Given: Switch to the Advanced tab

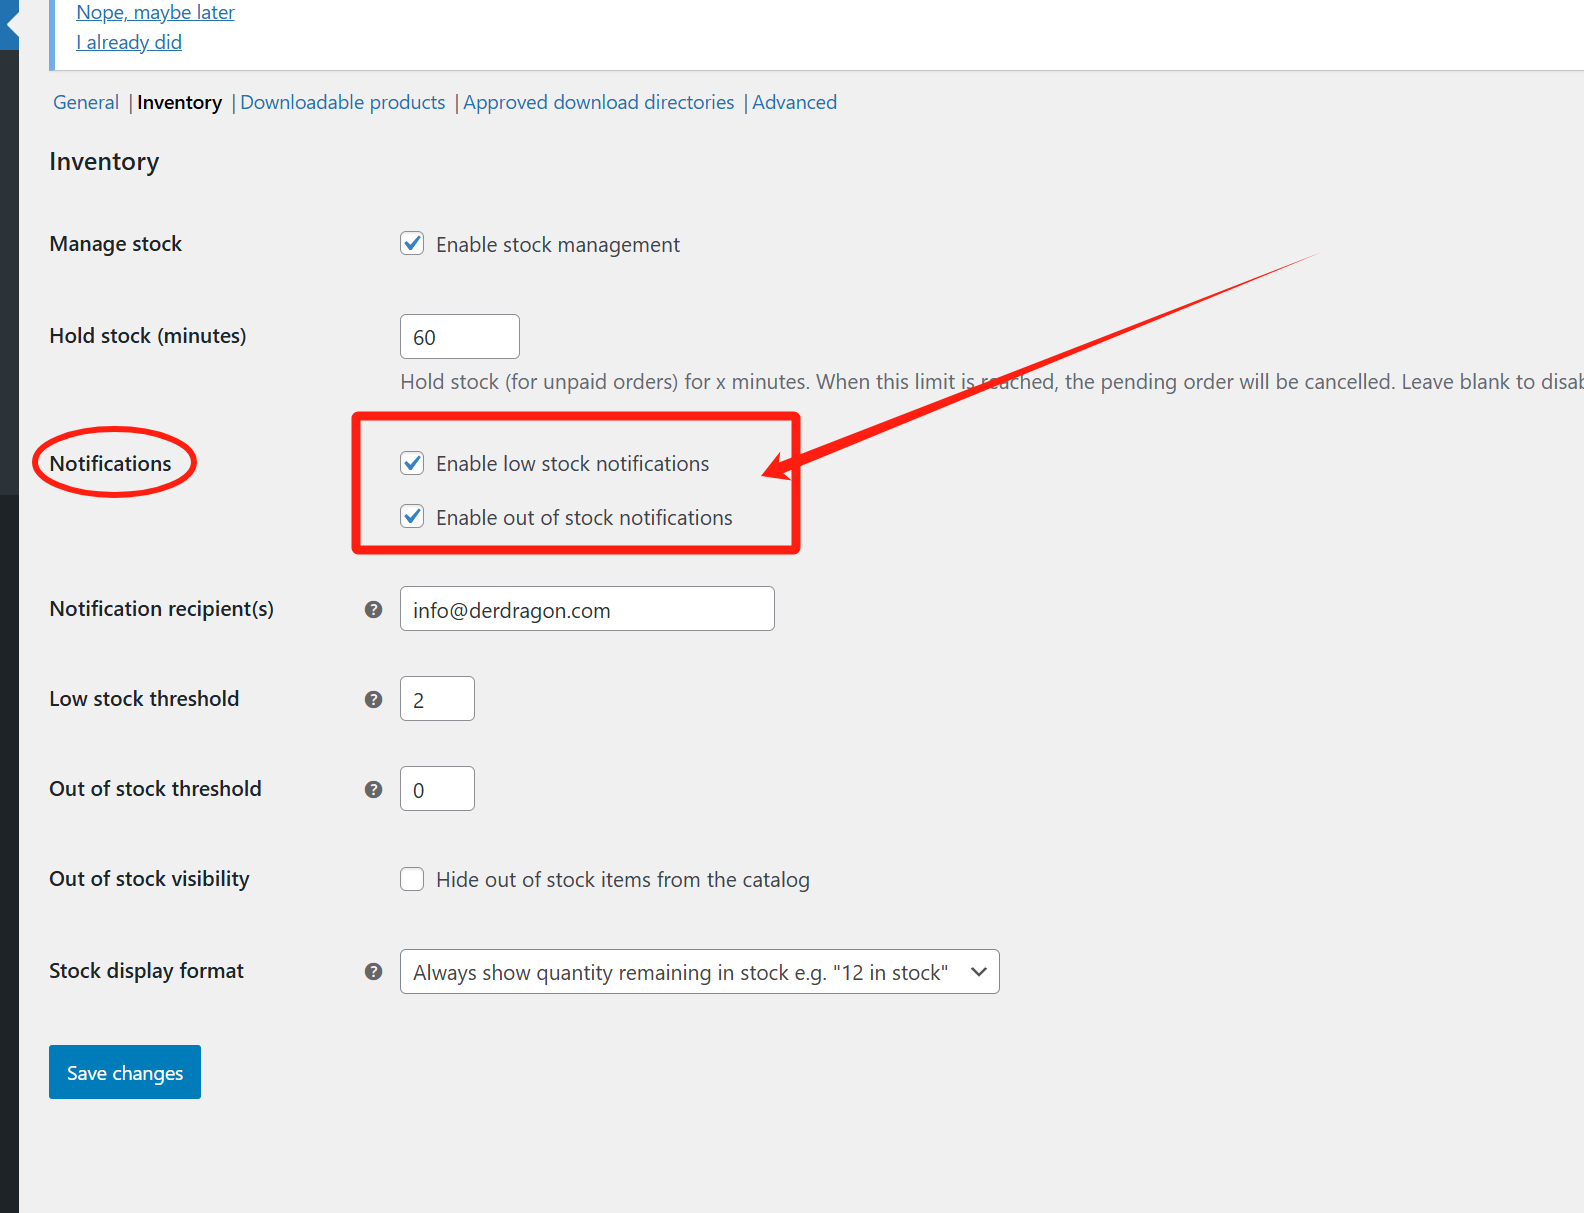Looking at the screenshot, I should (x=794, y=102).
